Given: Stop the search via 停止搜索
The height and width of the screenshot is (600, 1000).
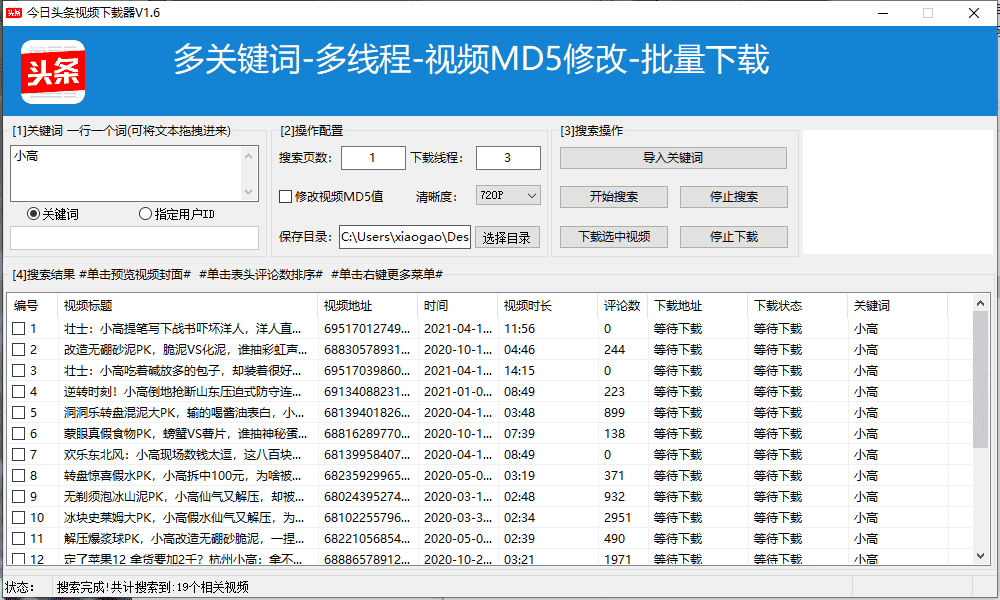Looking at the screenshot, I should pos(733,196).
